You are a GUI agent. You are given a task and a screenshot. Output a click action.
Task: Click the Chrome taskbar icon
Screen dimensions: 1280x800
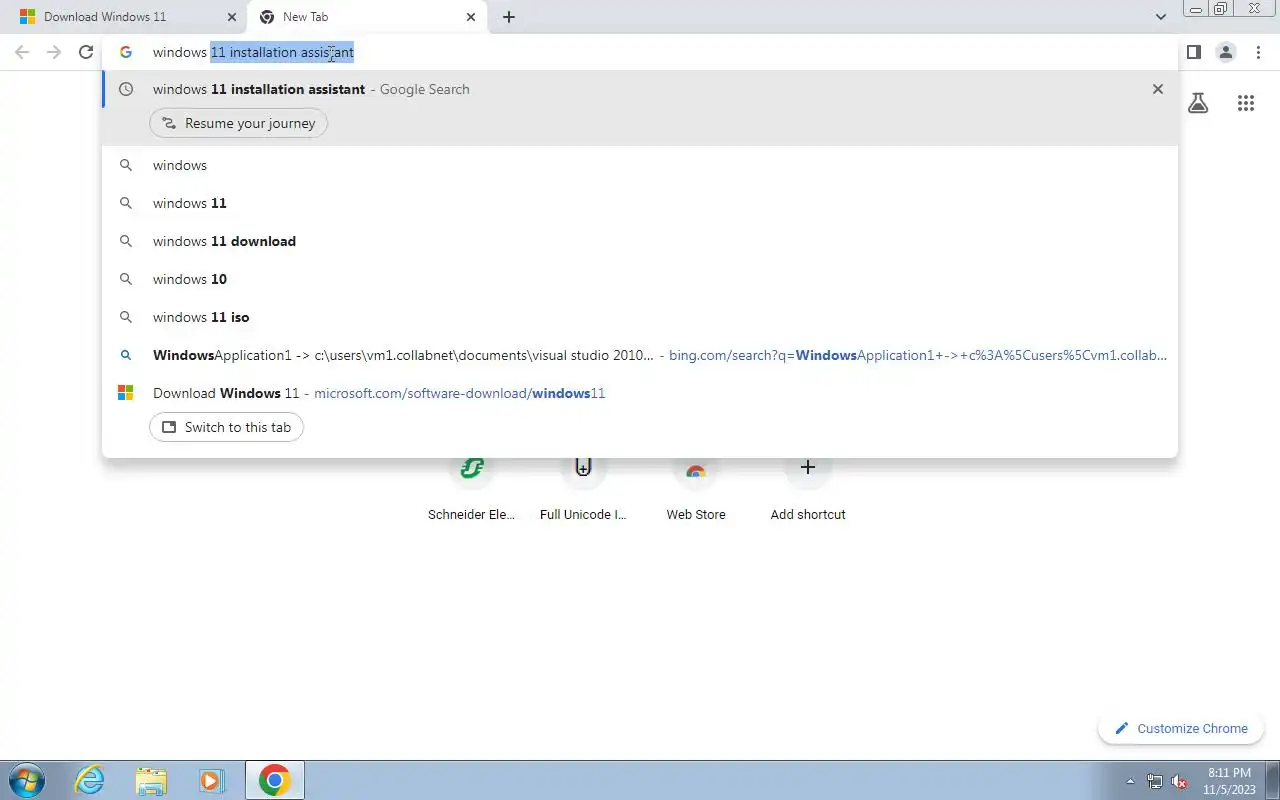274,780
